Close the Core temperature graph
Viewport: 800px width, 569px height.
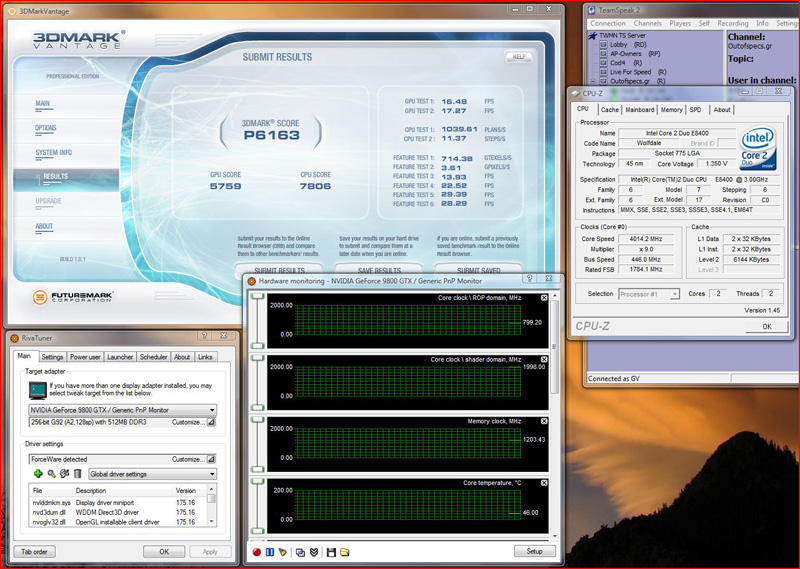[x=544, y=483]
